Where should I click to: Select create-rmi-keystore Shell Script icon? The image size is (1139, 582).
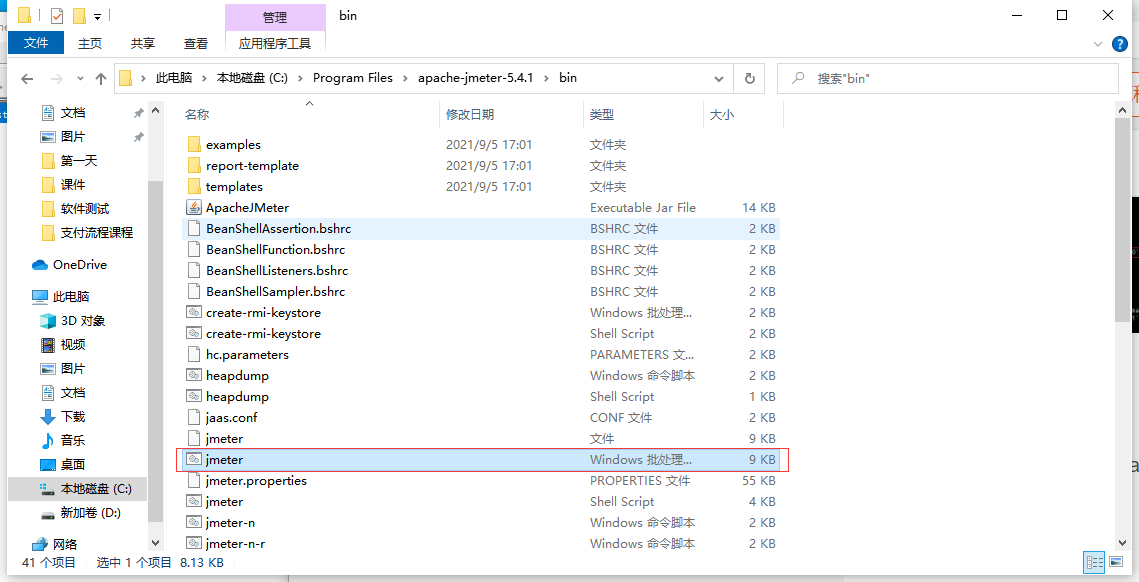(193, 334)
